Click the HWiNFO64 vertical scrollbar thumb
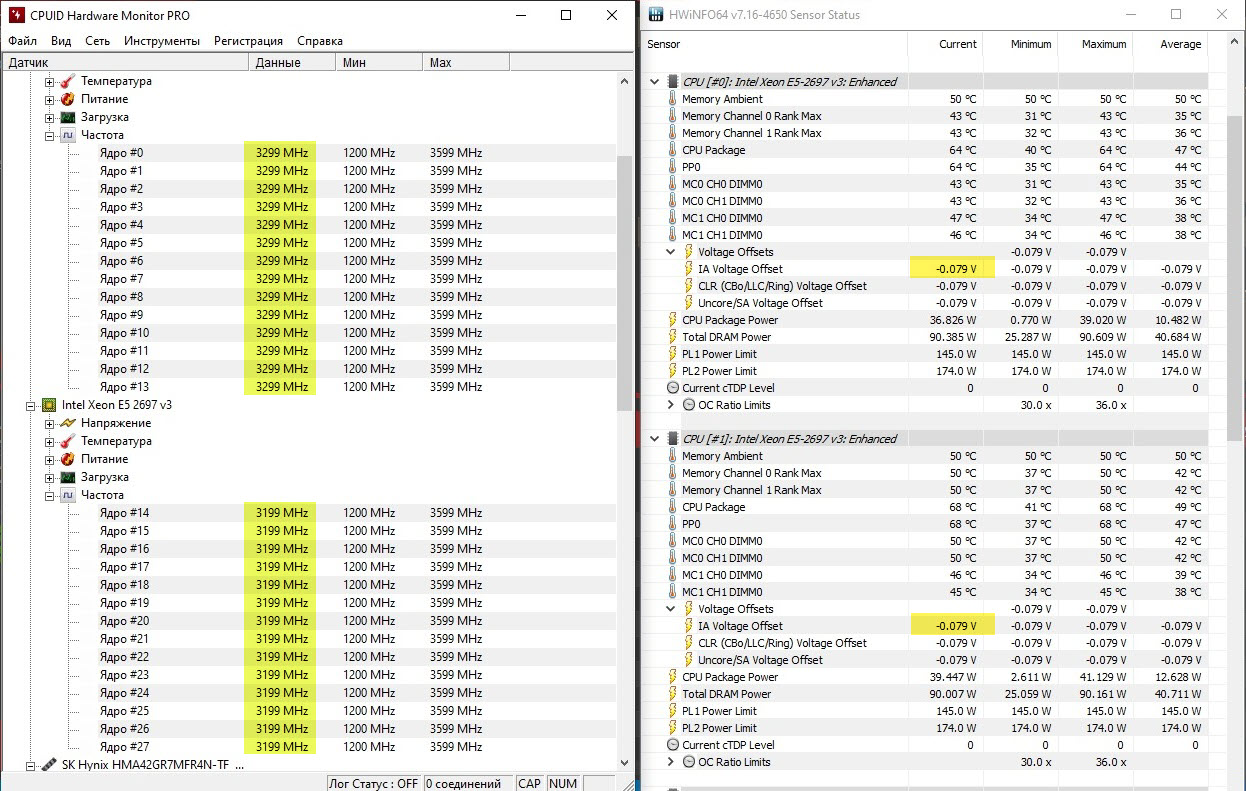This screenshot has height=791, width=1246. [1236, 279]
